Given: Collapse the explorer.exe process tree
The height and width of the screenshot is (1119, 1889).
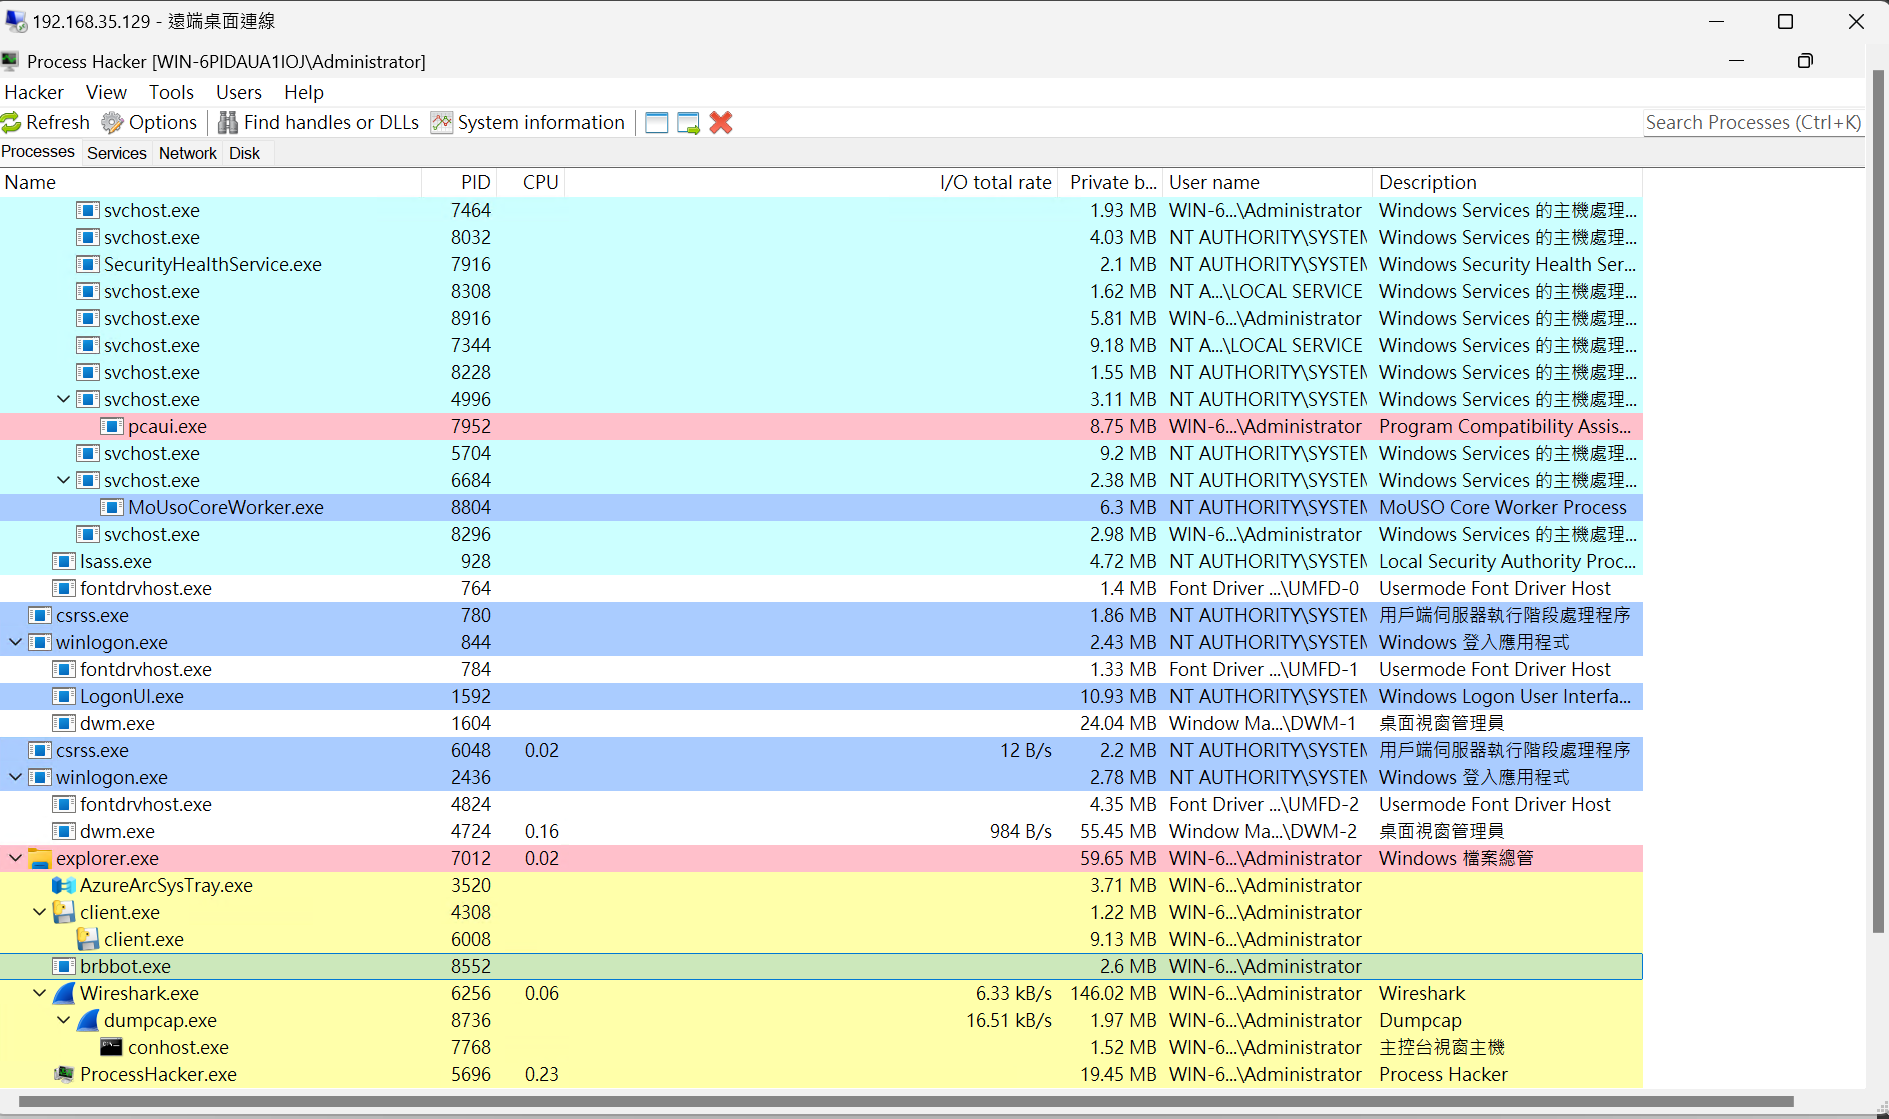Looking at the screenshot, I should (16, 858).
